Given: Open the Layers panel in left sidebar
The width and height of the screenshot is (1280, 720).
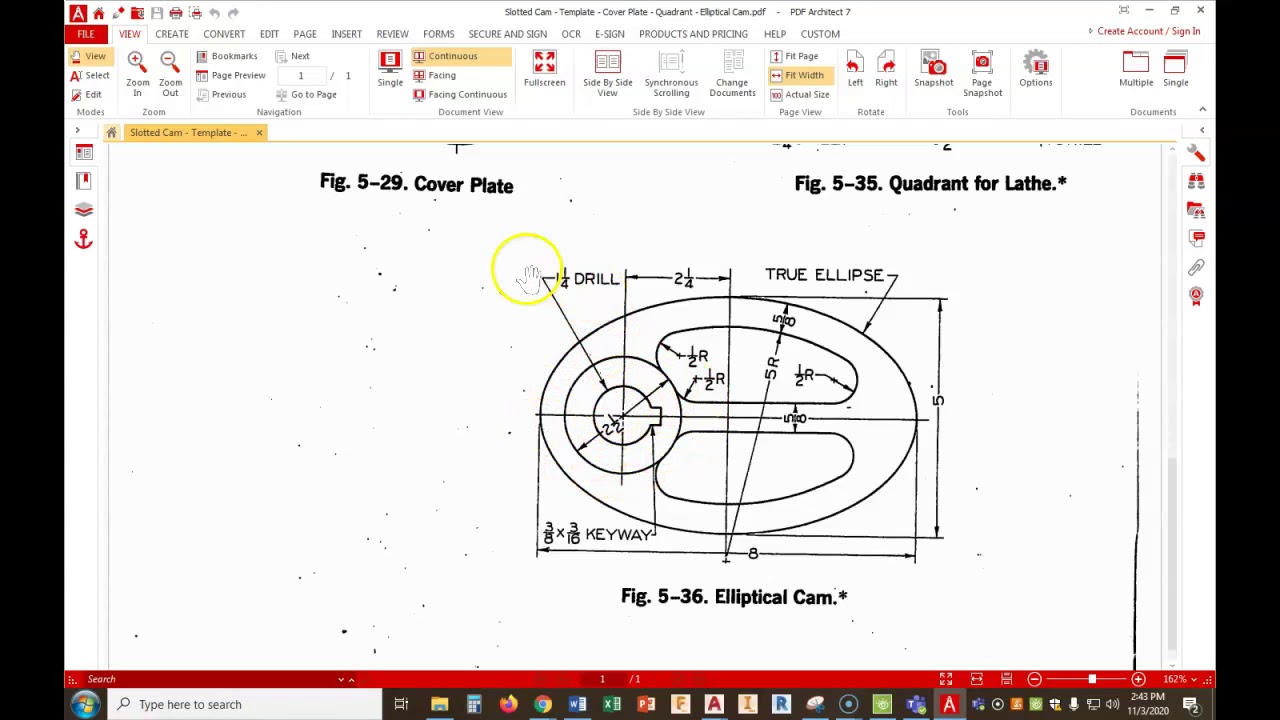Looking at the screenshot, I should [84, 210].
